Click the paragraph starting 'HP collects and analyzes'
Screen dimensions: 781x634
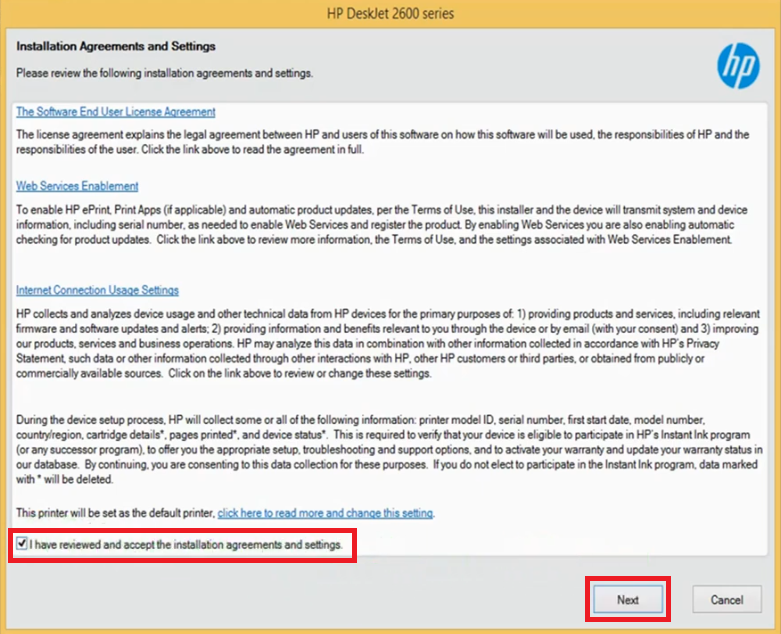[388, 343]
